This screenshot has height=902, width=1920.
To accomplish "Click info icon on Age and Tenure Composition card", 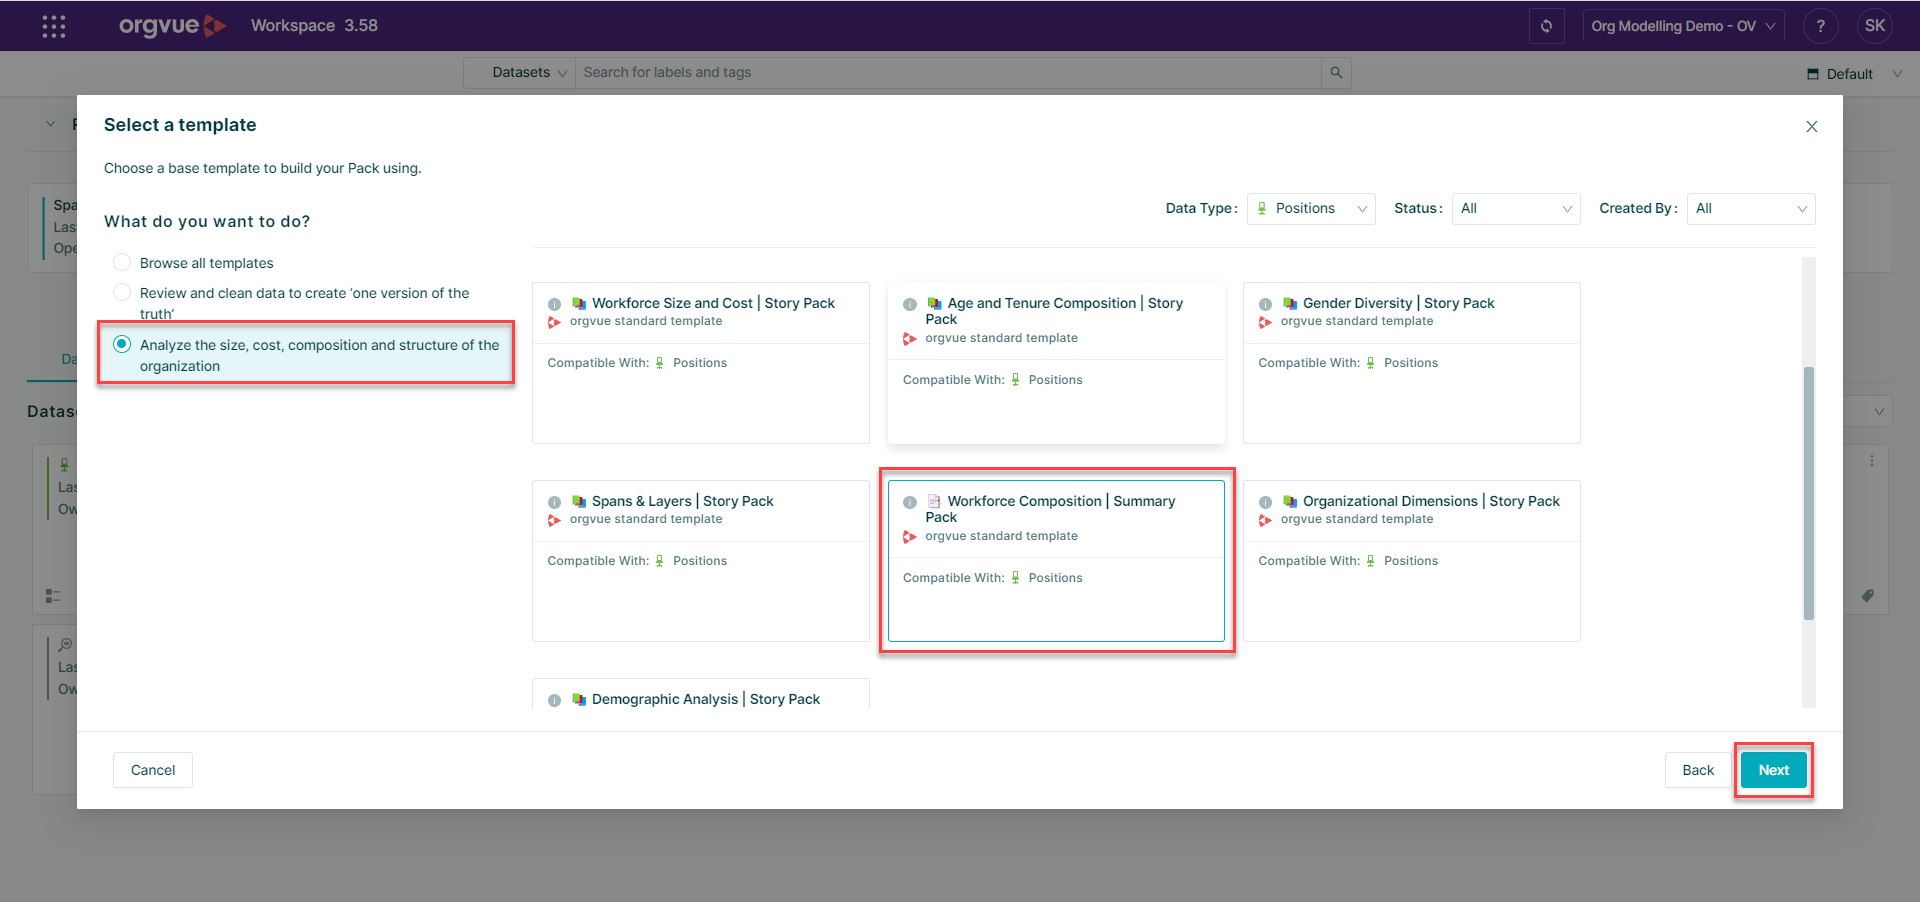I will (x=910, y=304).
